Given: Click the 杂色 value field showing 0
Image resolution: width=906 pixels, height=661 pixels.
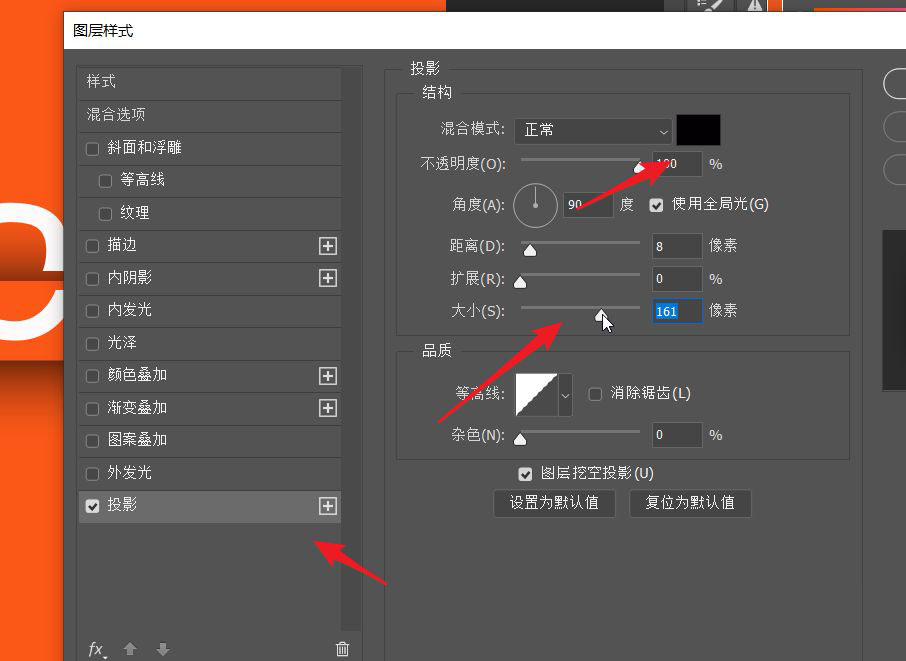Looking at the screenshot, I should click(677, 435).
